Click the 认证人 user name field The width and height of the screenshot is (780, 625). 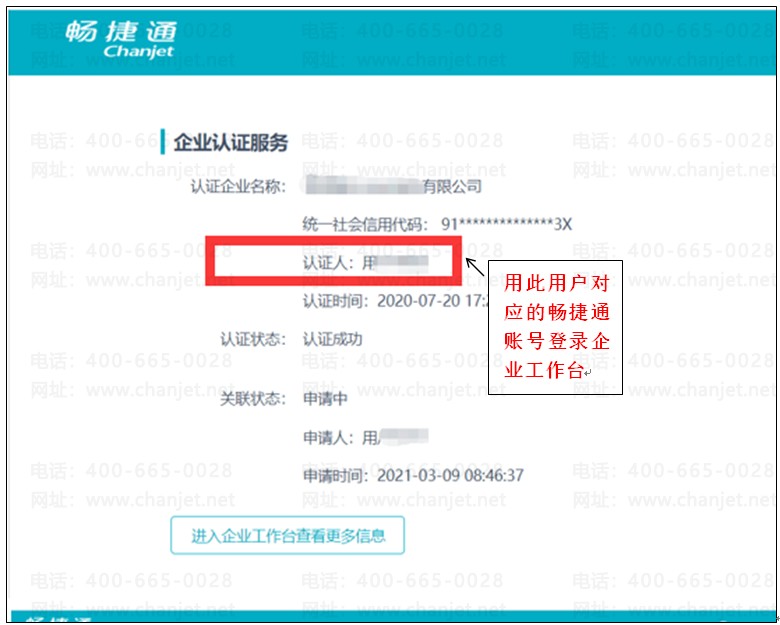(395, 262)
